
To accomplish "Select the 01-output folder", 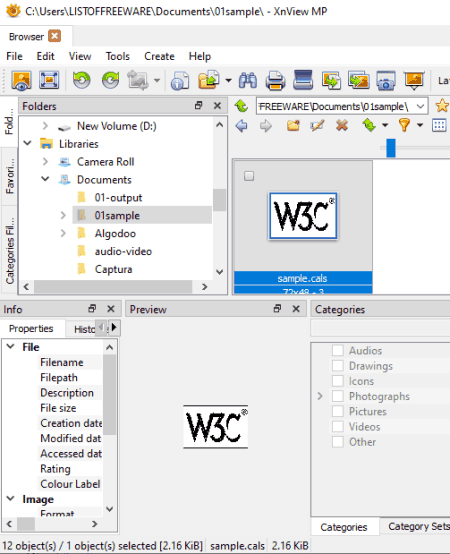I will pyautogui.click(x=118, y=198).
